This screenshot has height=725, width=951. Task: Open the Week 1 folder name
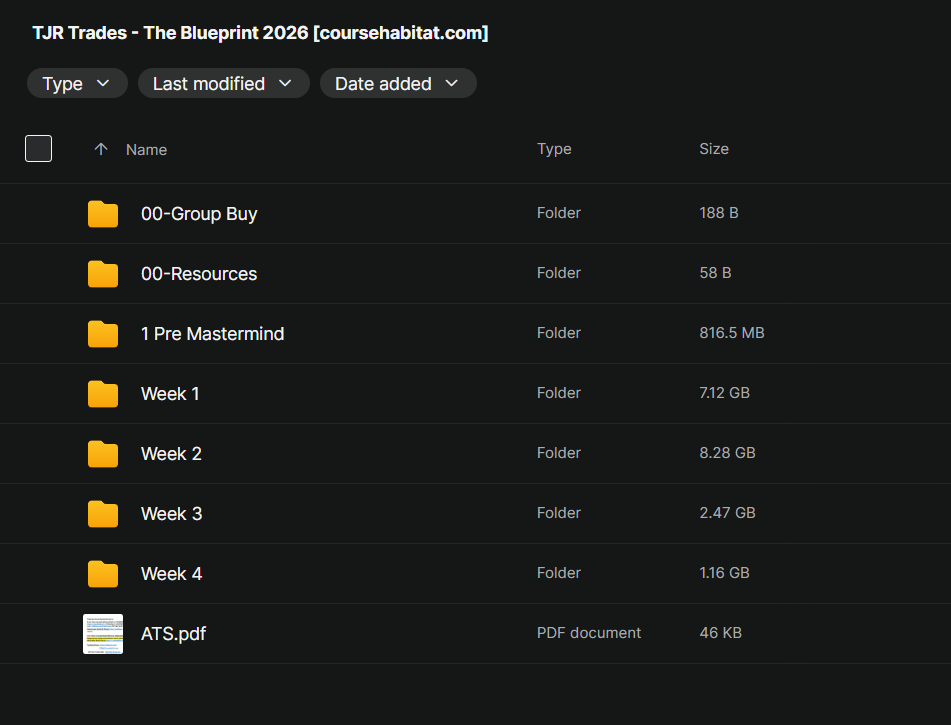[170, 394]
